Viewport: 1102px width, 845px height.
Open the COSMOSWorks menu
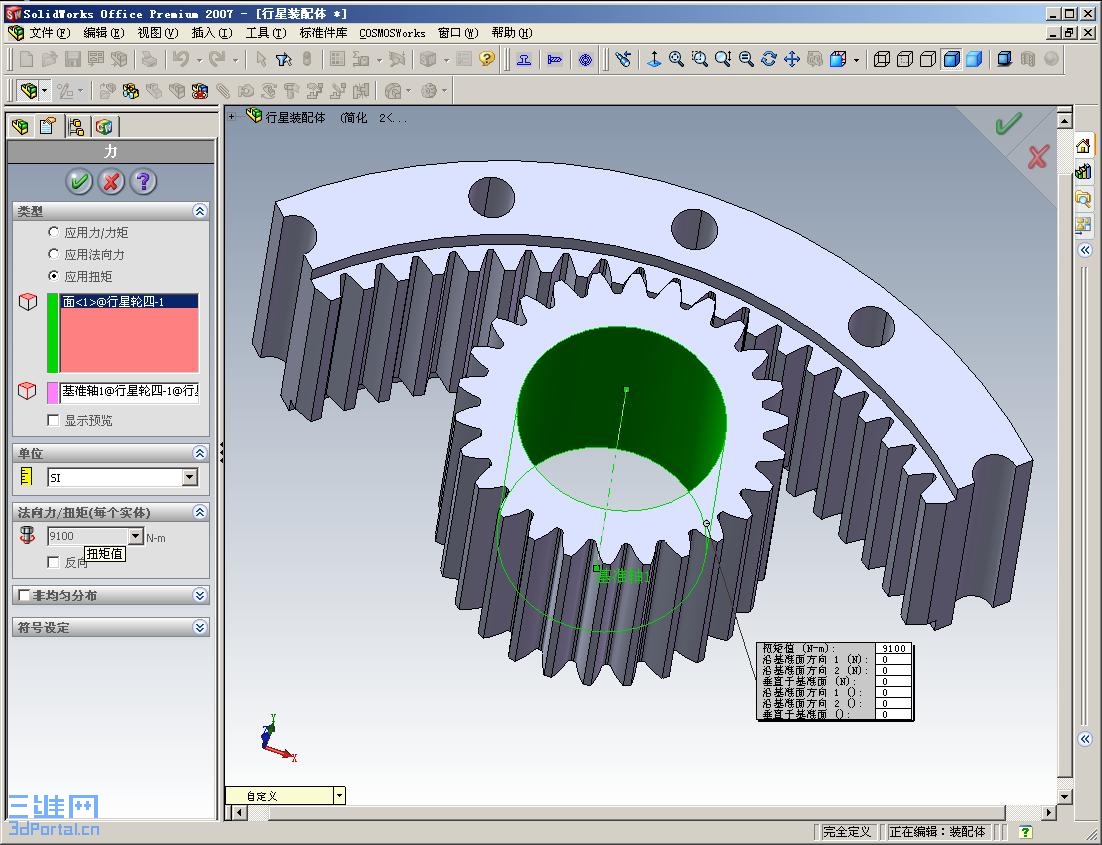click(392, 33)
